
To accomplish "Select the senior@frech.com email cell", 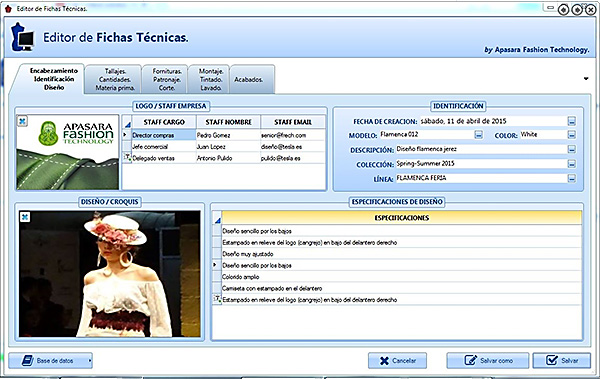I will click(293, 135).
